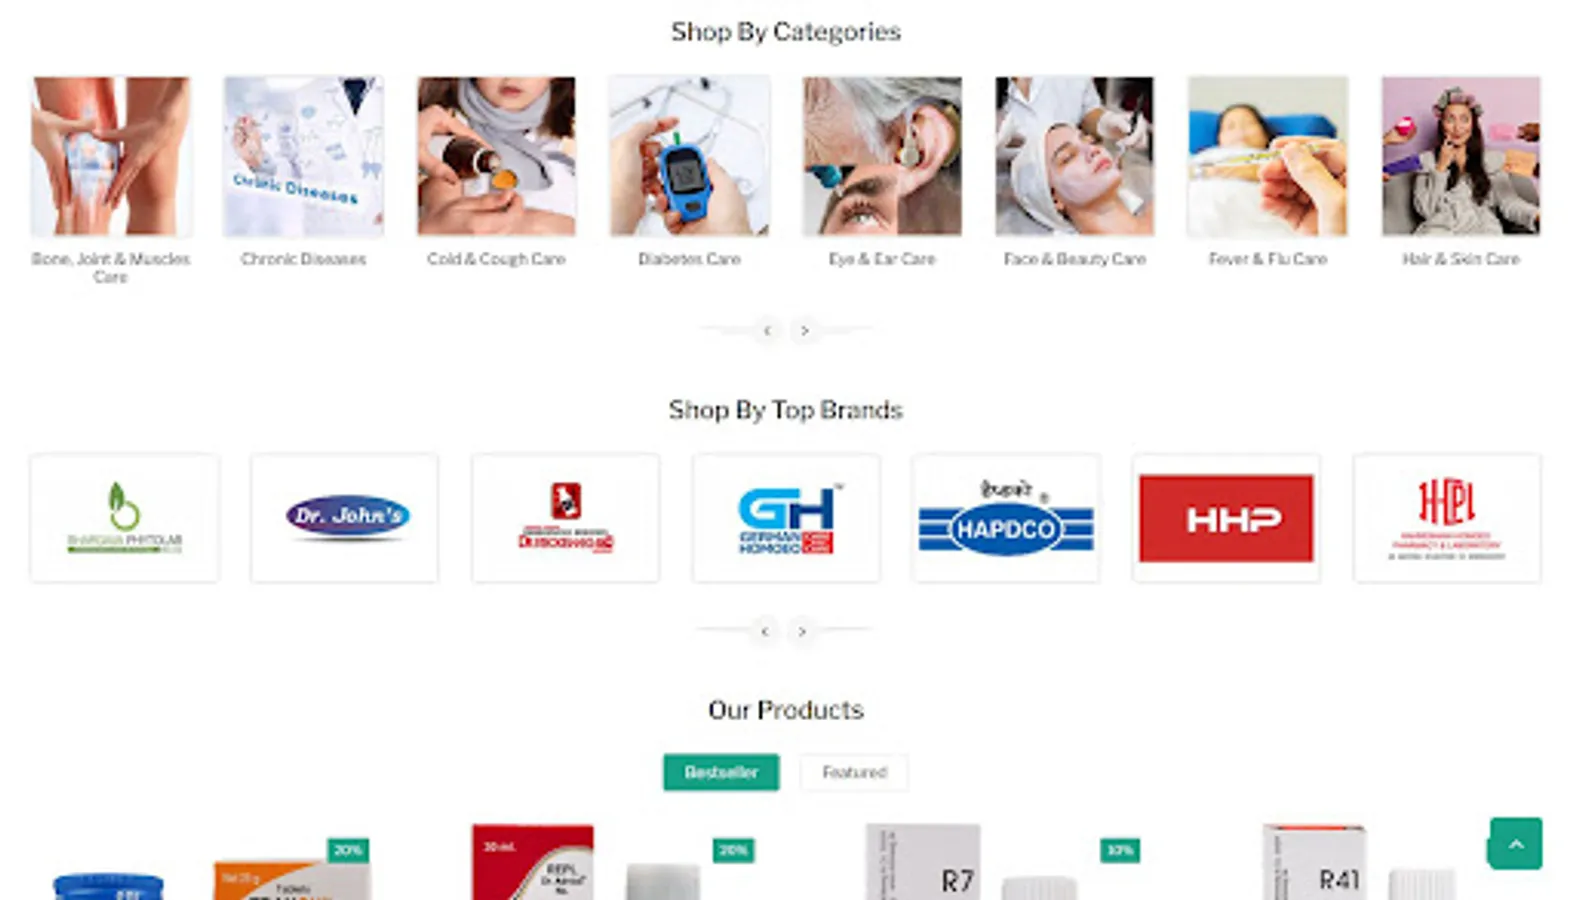Screen dimensions: 1573x900
Task: Move top brands carousel back with left chevron
Action: coord(765,631)
